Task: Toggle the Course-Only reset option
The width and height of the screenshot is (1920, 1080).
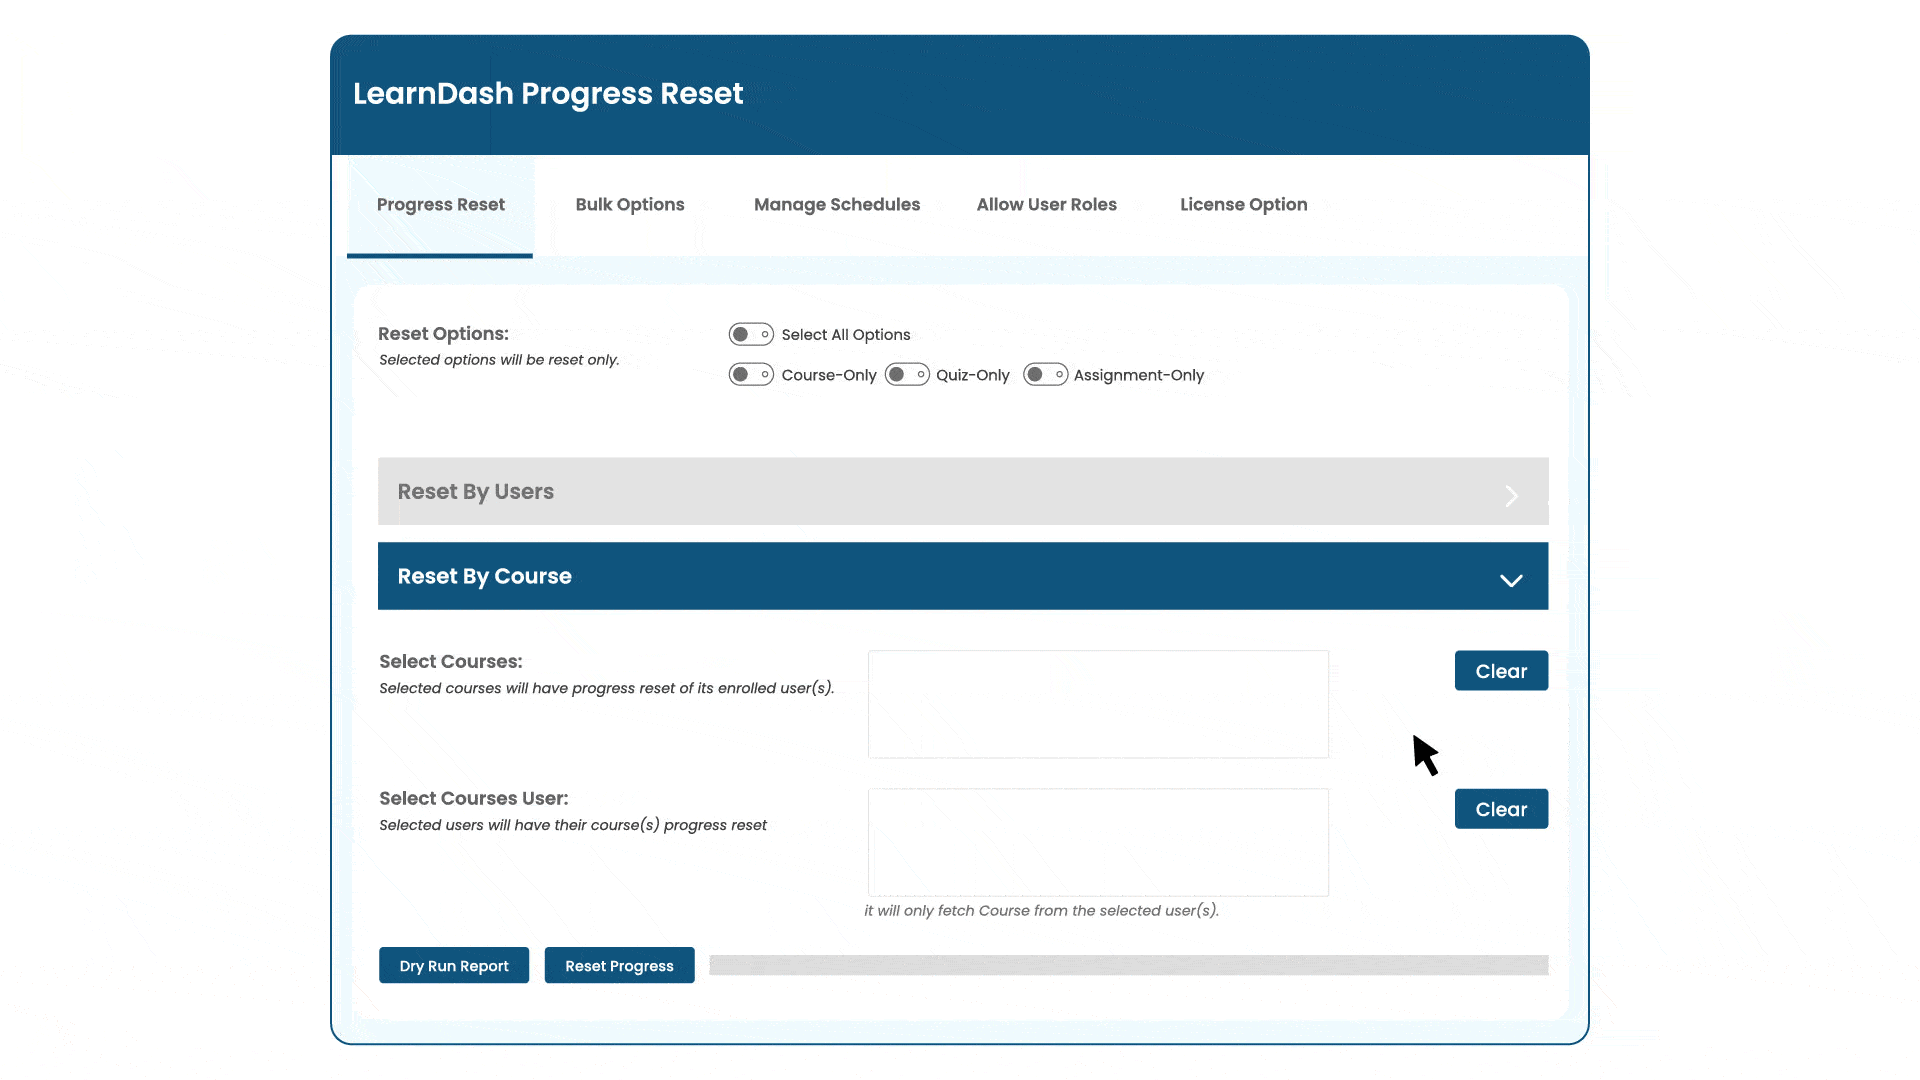Action: (750, 375)
